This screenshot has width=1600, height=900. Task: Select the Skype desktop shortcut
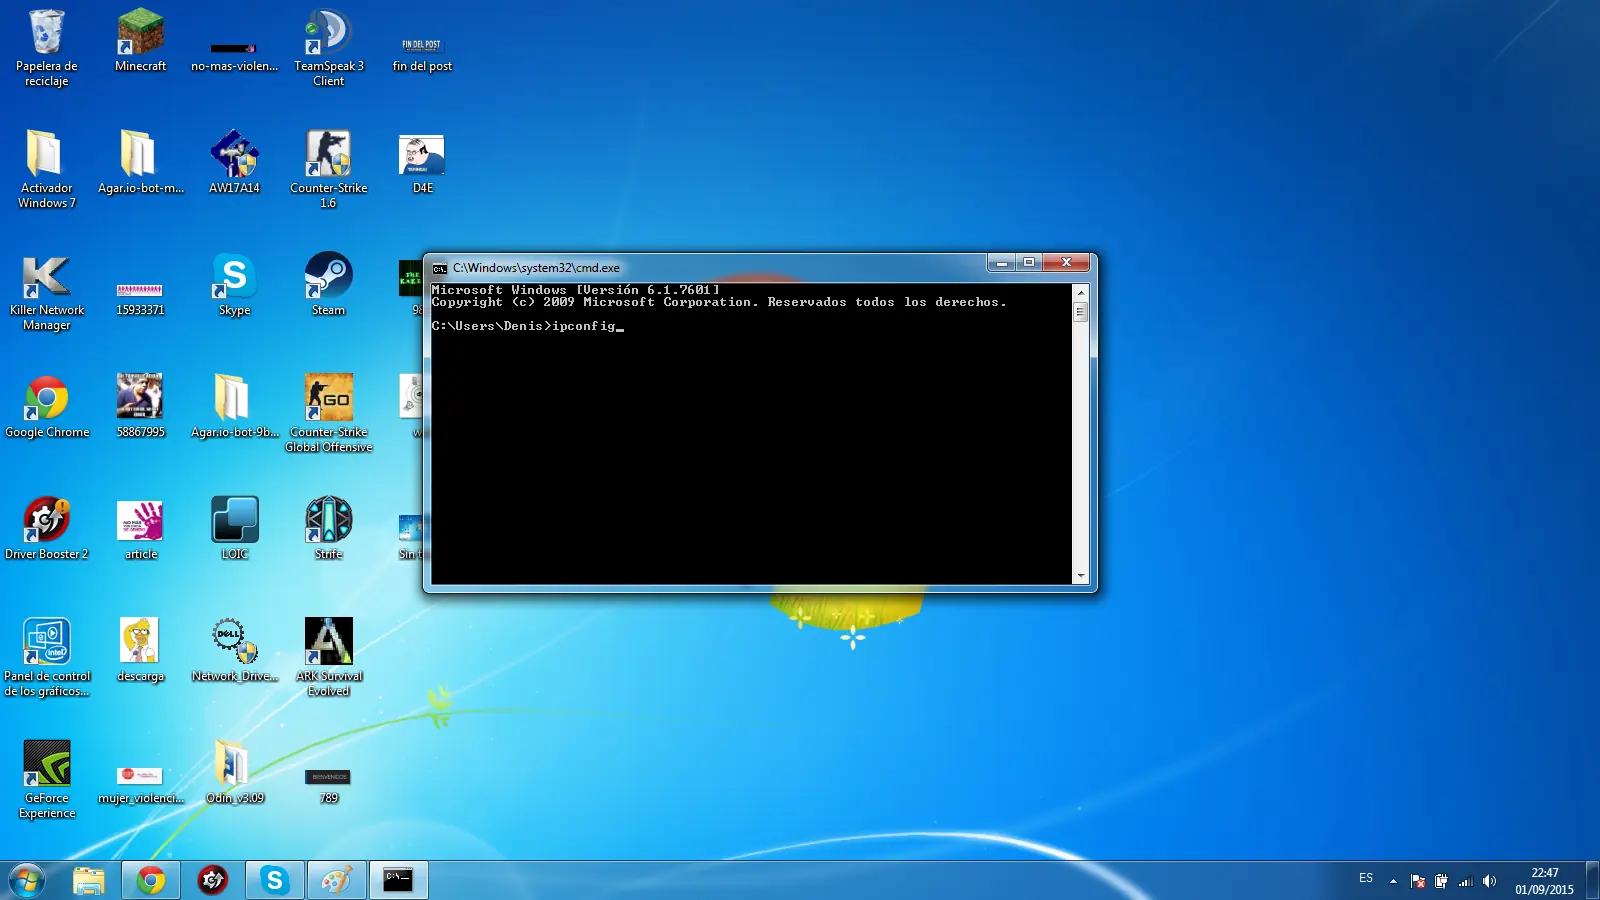click(x=234, y=285)
